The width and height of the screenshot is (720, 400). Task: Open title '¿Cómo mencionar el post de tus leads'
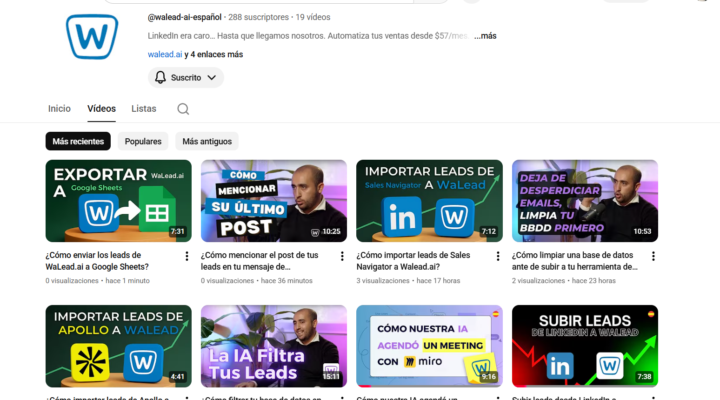coord(259,261)
